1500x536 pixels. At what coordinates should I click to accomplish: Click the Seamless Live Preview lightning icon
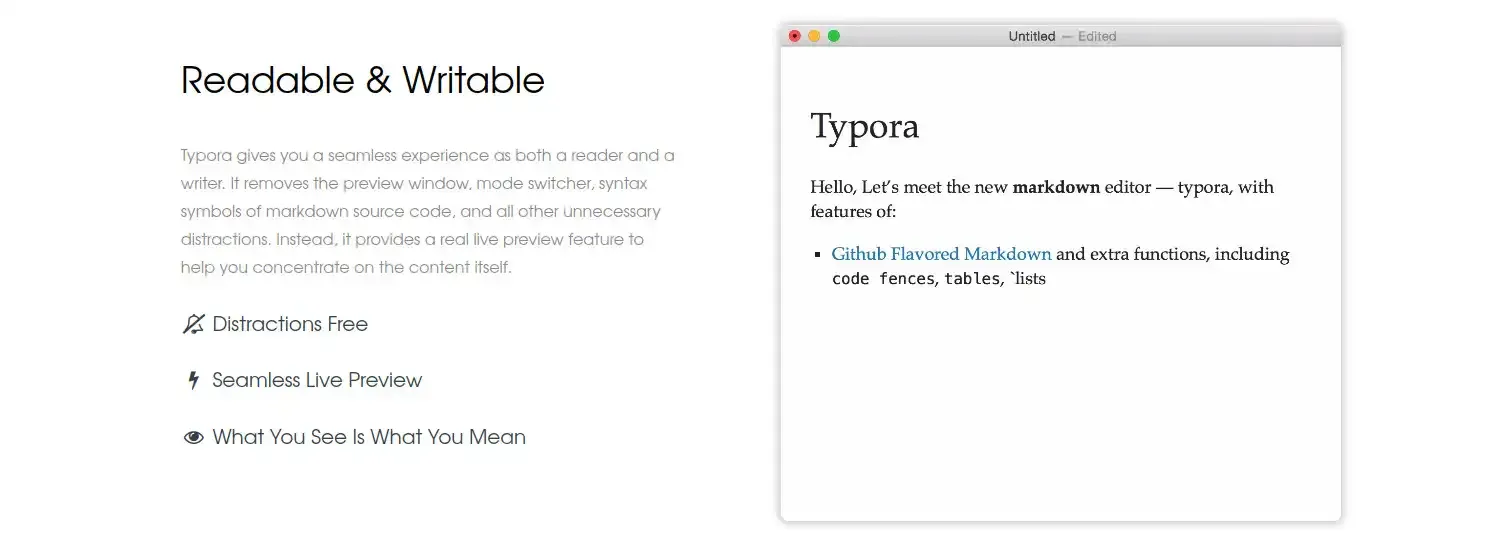tap(193, 380)
